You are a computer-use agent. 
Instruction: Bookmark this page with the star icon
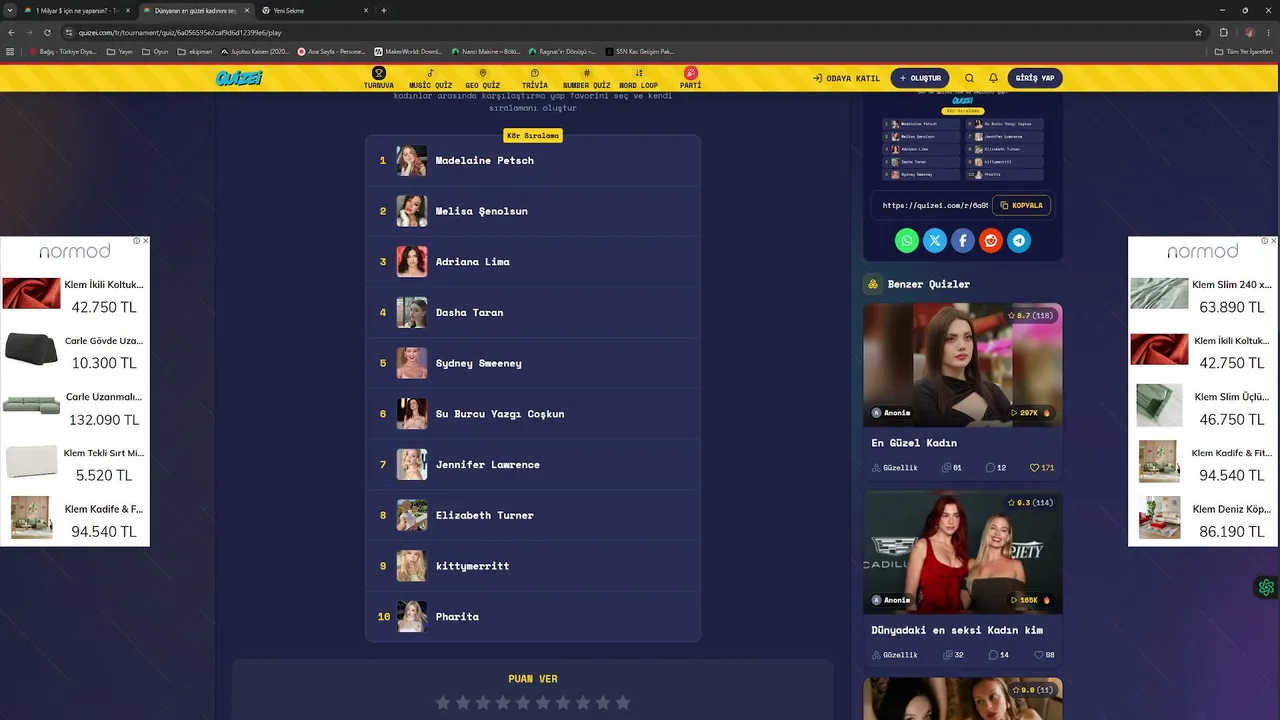tap(1198, 32)
